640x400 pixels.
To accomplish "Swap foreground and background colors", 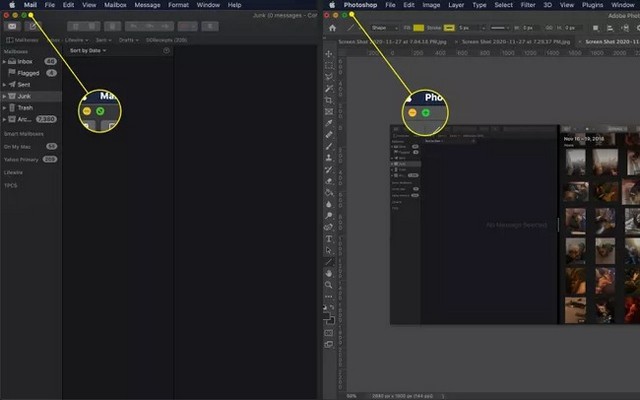I will click(332, 307).
